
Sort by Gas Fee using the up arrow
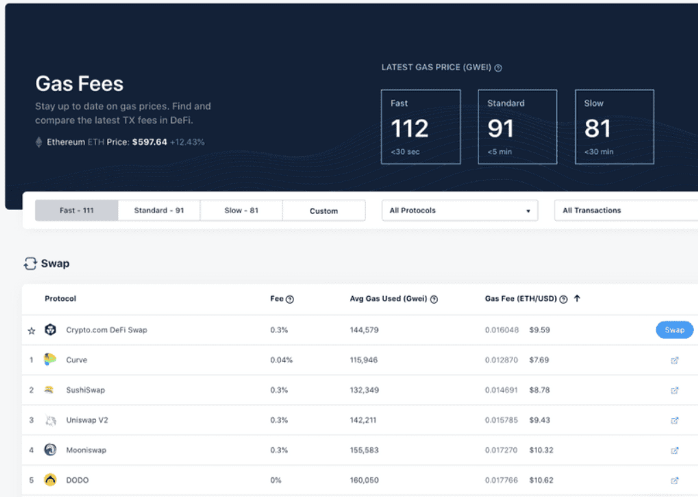tap(577, 298)
